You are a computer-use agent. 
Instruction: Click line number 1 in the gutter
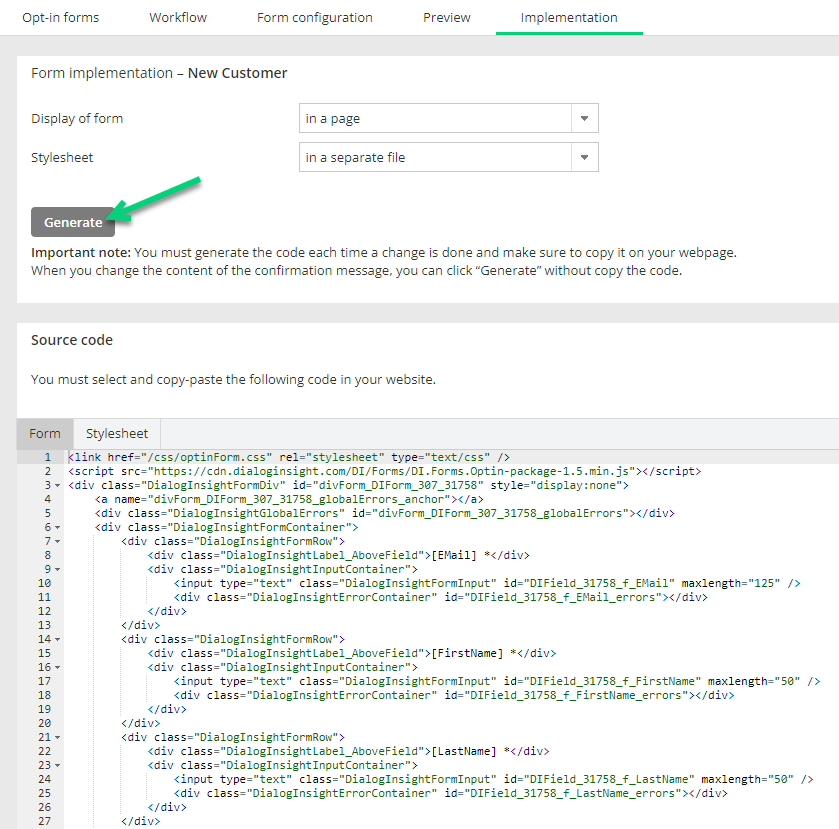(x=48, y=457)
